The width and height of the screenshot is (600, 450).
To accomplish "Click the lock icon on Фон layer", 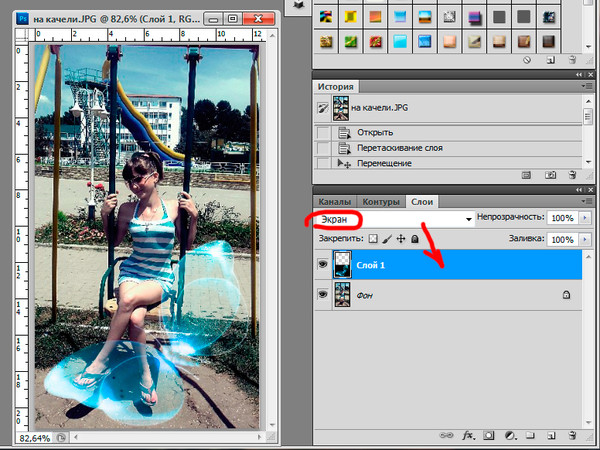I will pos(566,295).
